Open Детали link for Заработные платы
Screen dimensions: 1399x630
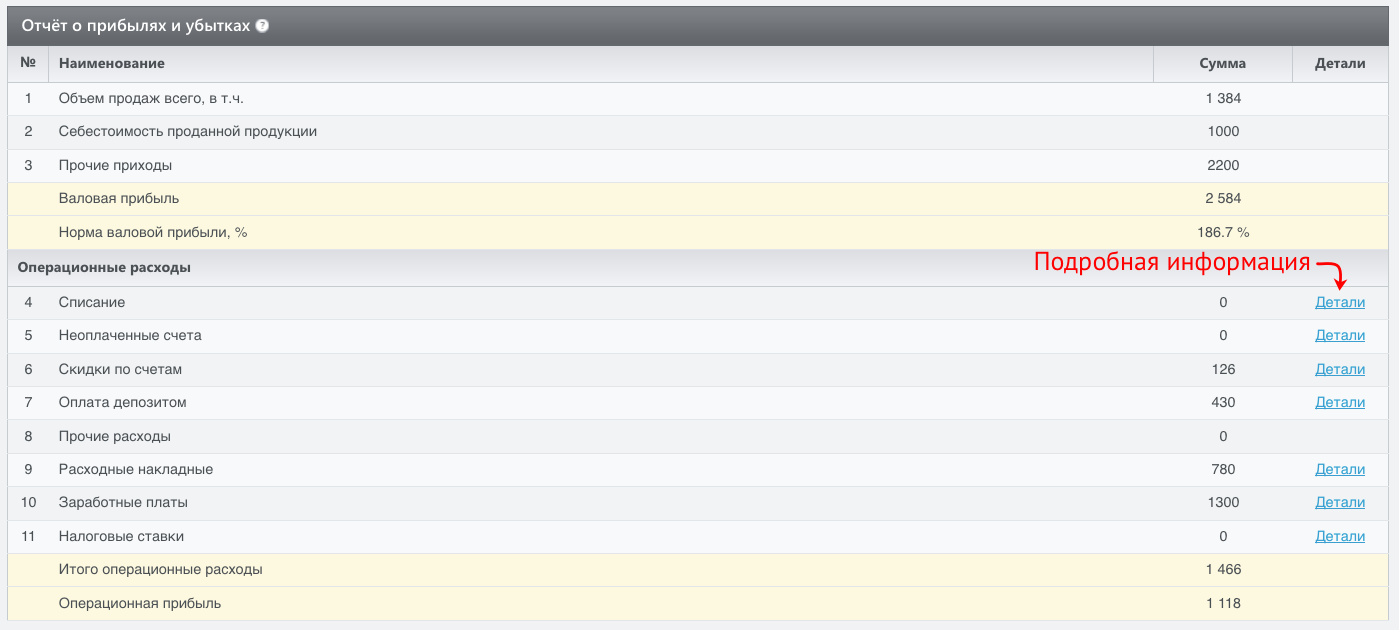(1339, 502)
